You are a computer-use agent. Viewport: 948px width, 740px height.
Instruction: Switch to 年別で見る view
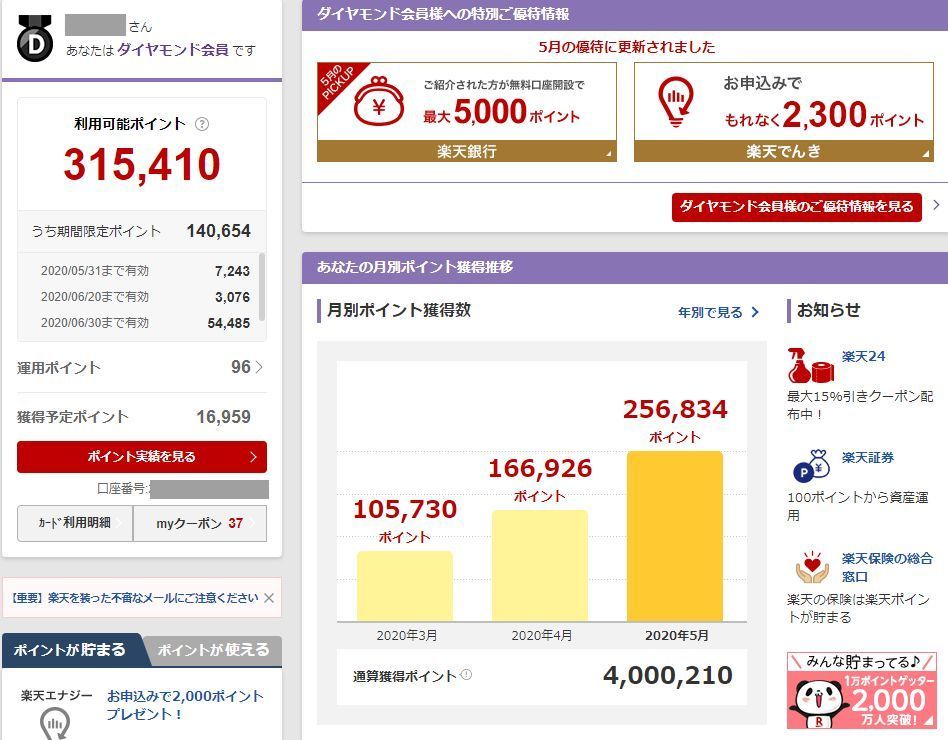coord(718,313)
